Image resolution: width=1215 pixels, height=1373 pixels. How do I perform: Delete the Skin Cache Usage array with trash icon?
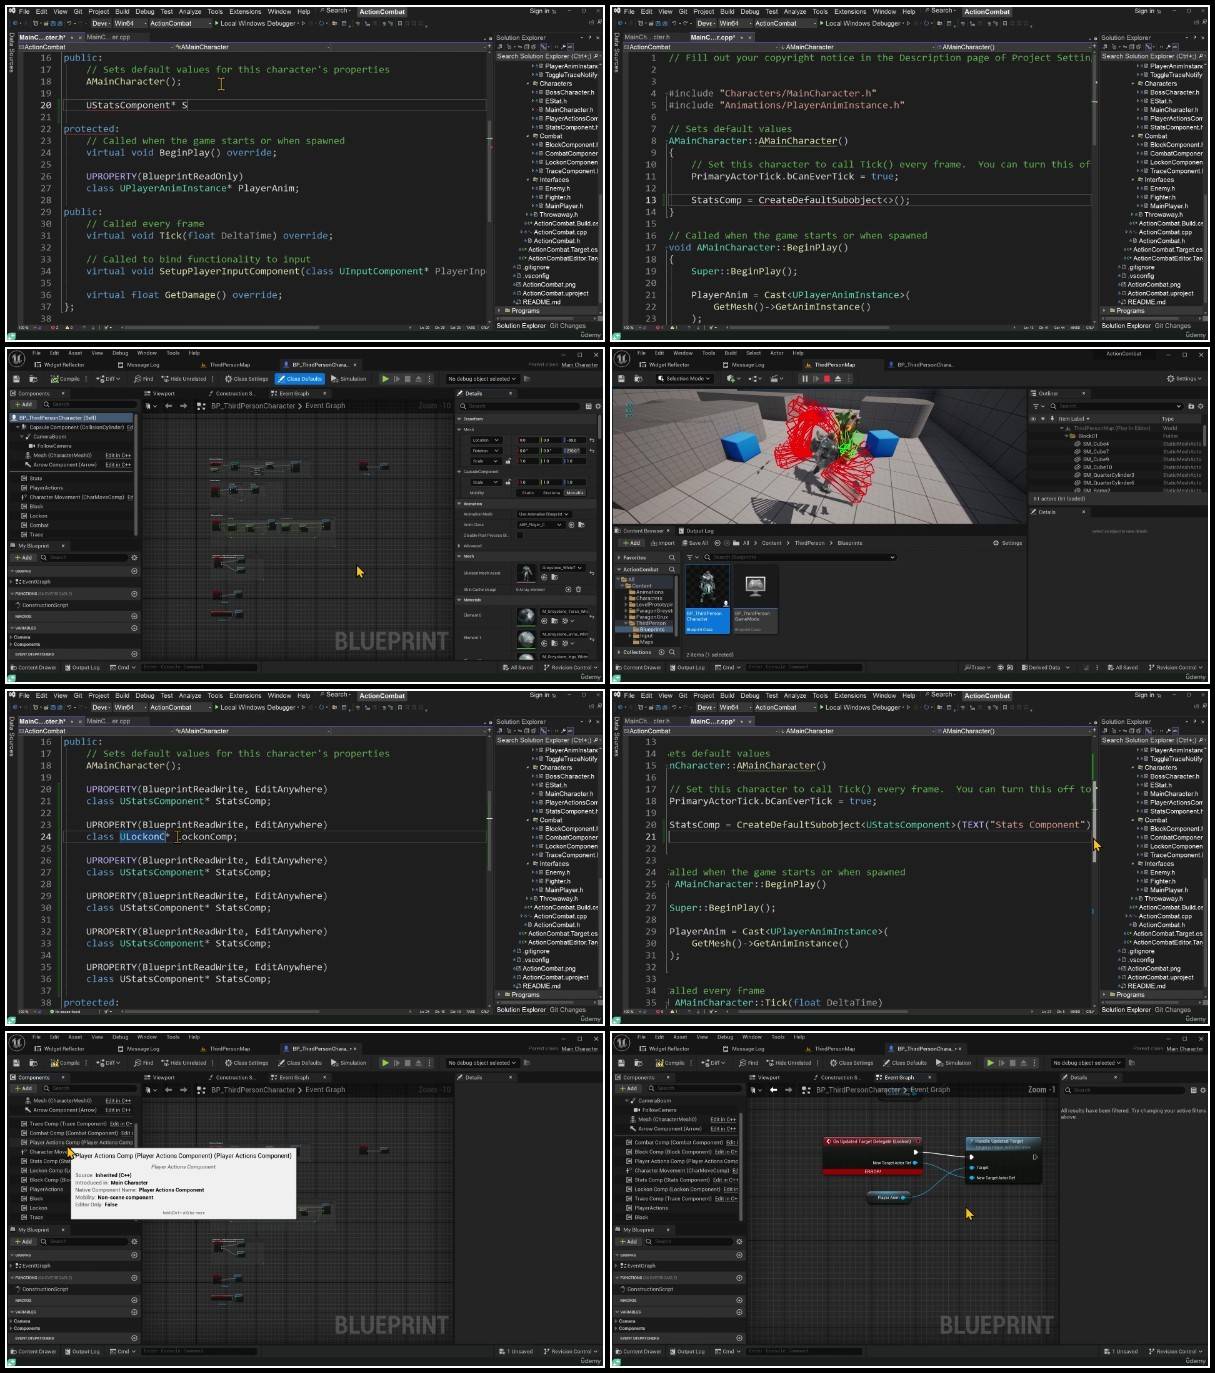click(x=578, y=590)
